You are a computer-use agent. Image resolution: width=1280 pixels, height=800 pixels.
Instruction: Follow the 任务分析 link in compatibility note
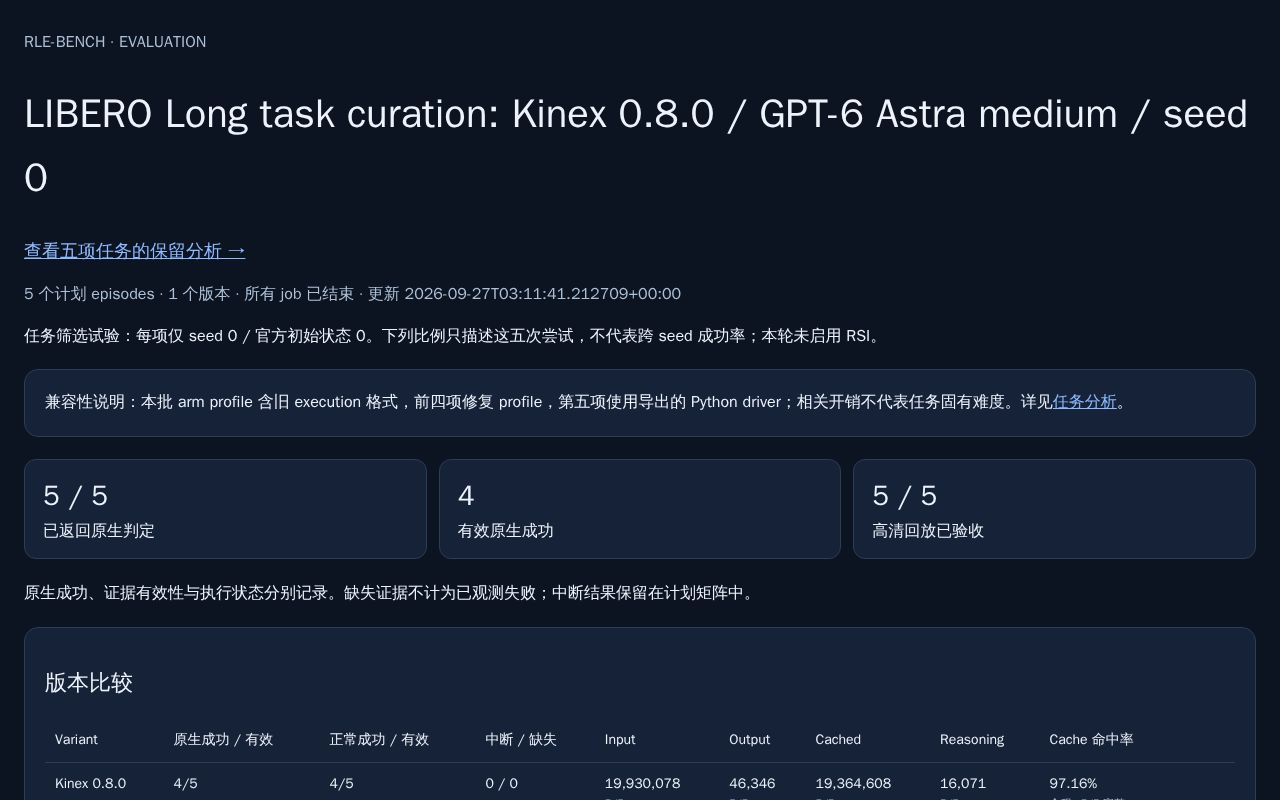pos(1084,402)
